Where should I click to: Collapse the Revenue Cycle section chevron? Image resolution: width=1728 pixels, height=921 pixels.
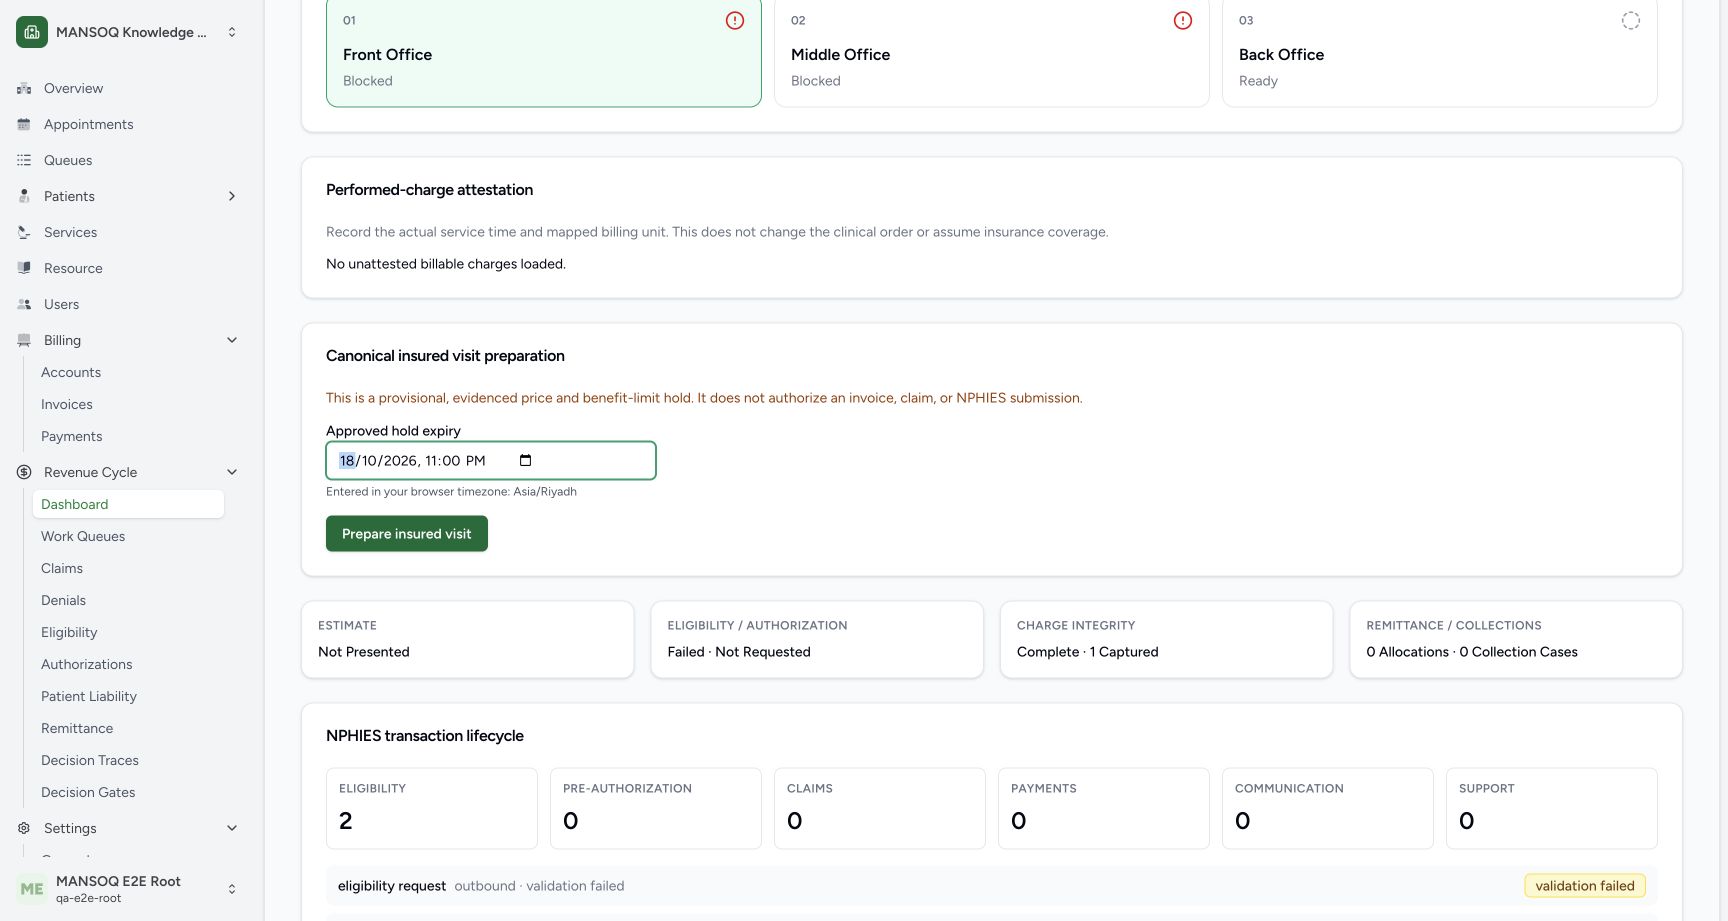pos(232,472)
